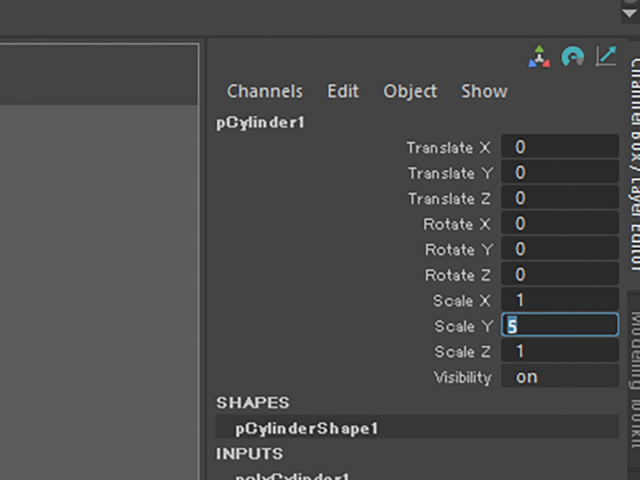Open the Channels menu
The image size is (640, 480).
click(264, 91)
